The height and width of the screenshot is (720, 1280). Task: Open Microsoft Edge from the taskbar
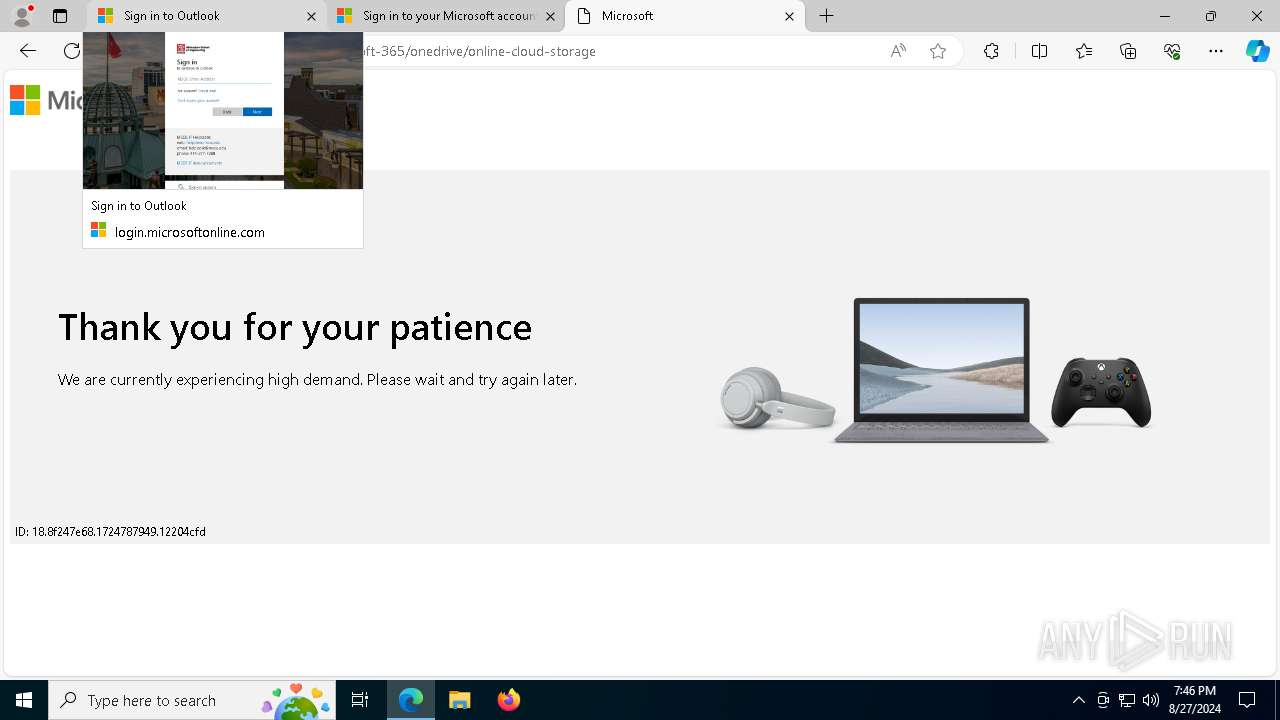pos(411,700)
